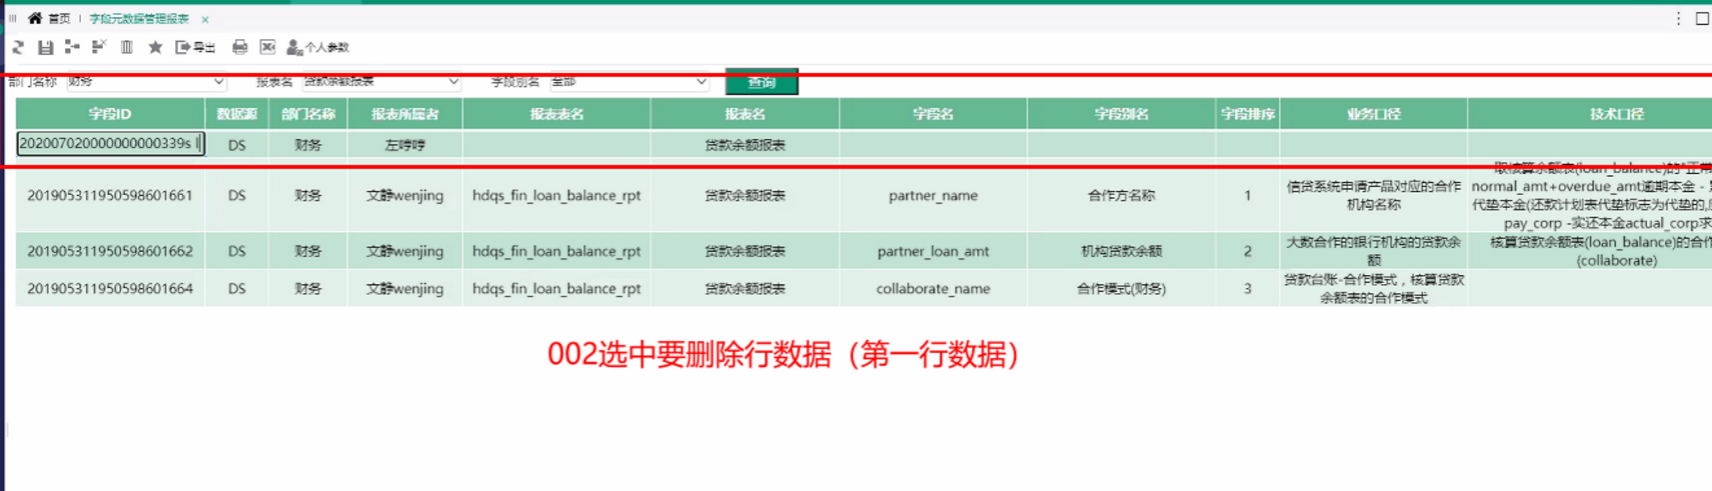Image resolution: width=1712 pixels, height=491 pixels.
Task: Click the 字段名 column header
Action: coord(933,114)
